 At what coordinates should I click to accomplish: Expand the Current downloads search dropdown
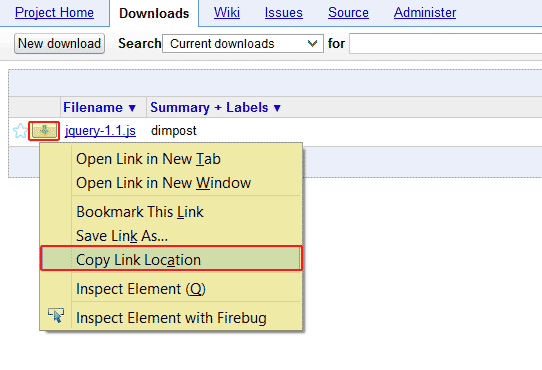pyautogui.click(x=243, y=44)
